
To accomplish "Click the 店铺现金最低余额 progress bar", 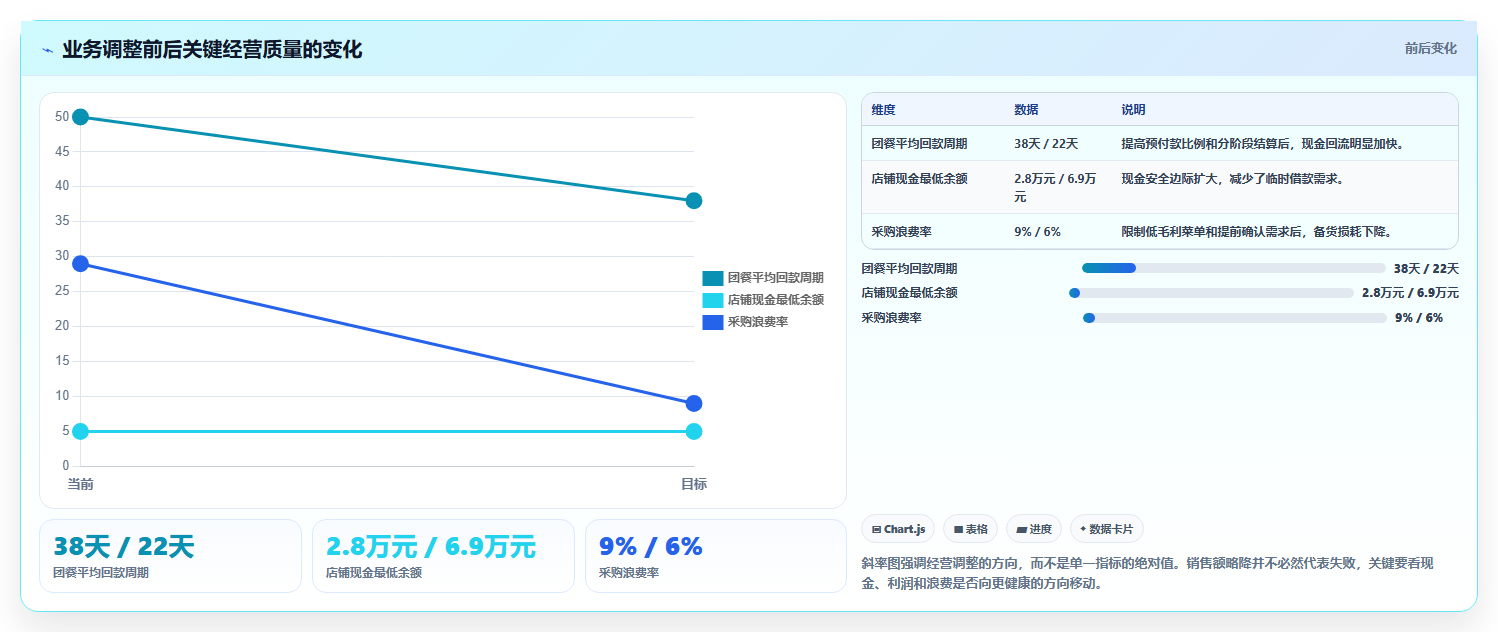I will pos(1211,293).
